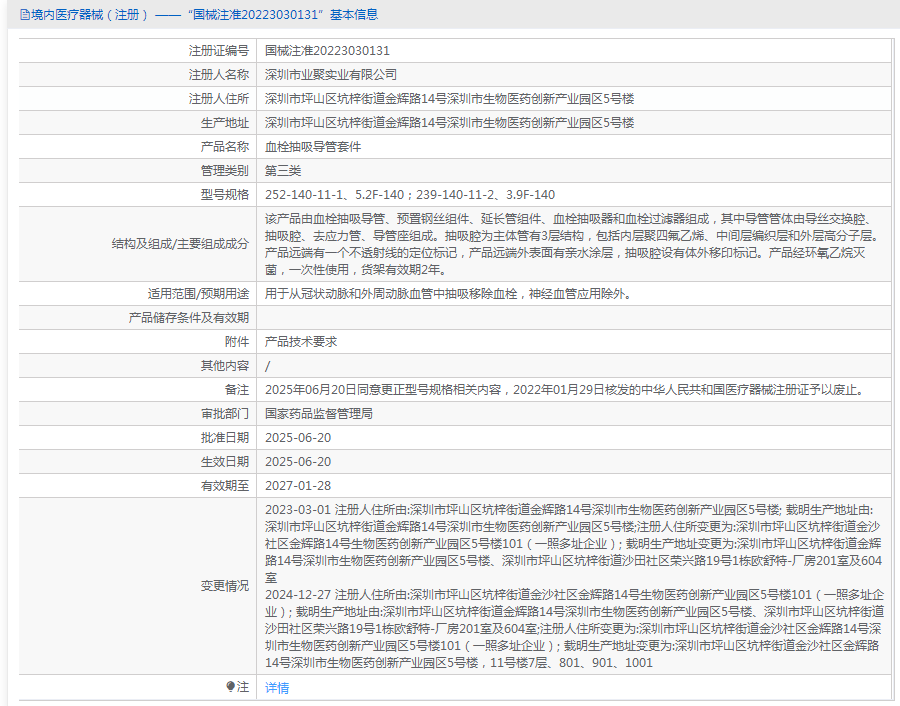Click the remark text beginning 2025年06月20日同意更正
Viewport: 900px width, 706px height.
[x=565, y=390]
